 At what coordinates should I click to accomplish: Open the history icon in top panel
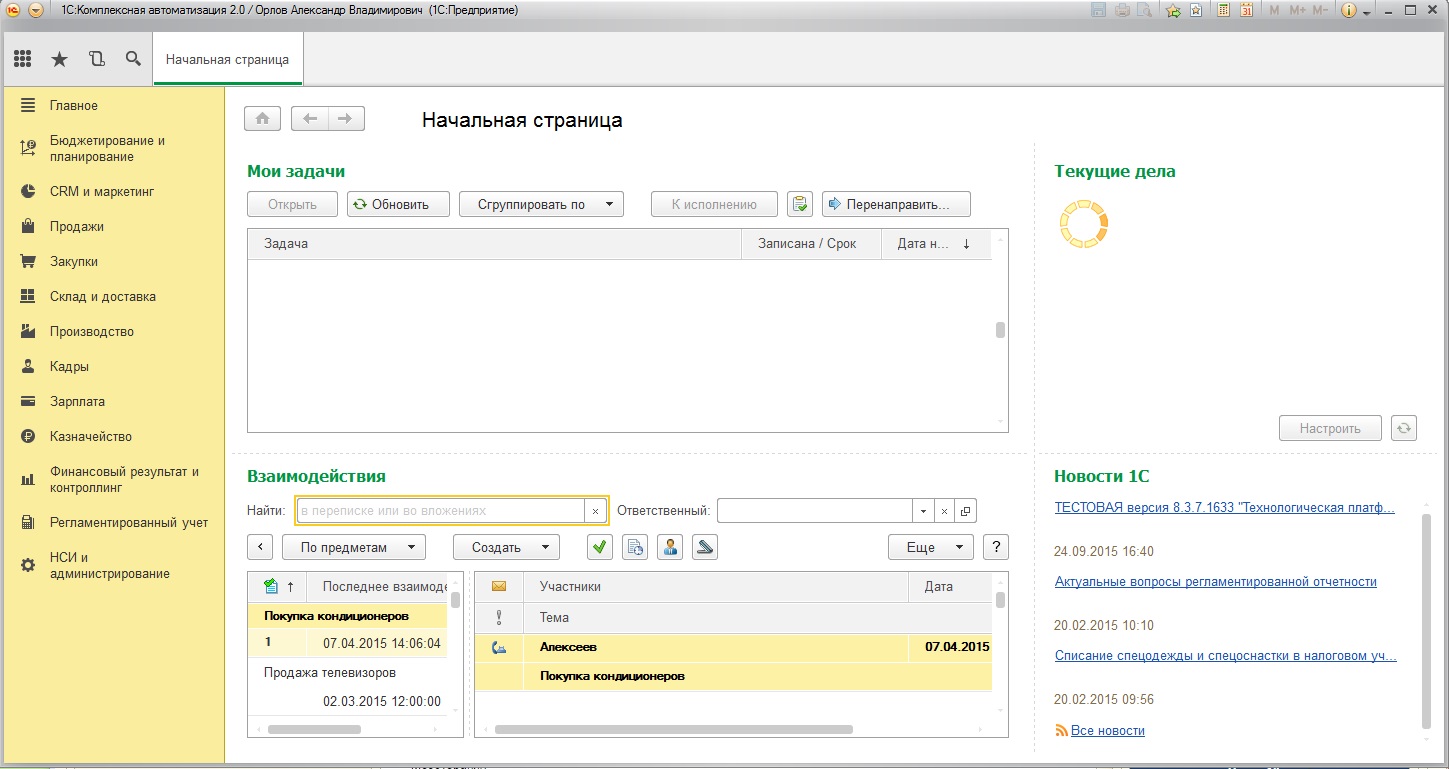click(x=96, y=59)
